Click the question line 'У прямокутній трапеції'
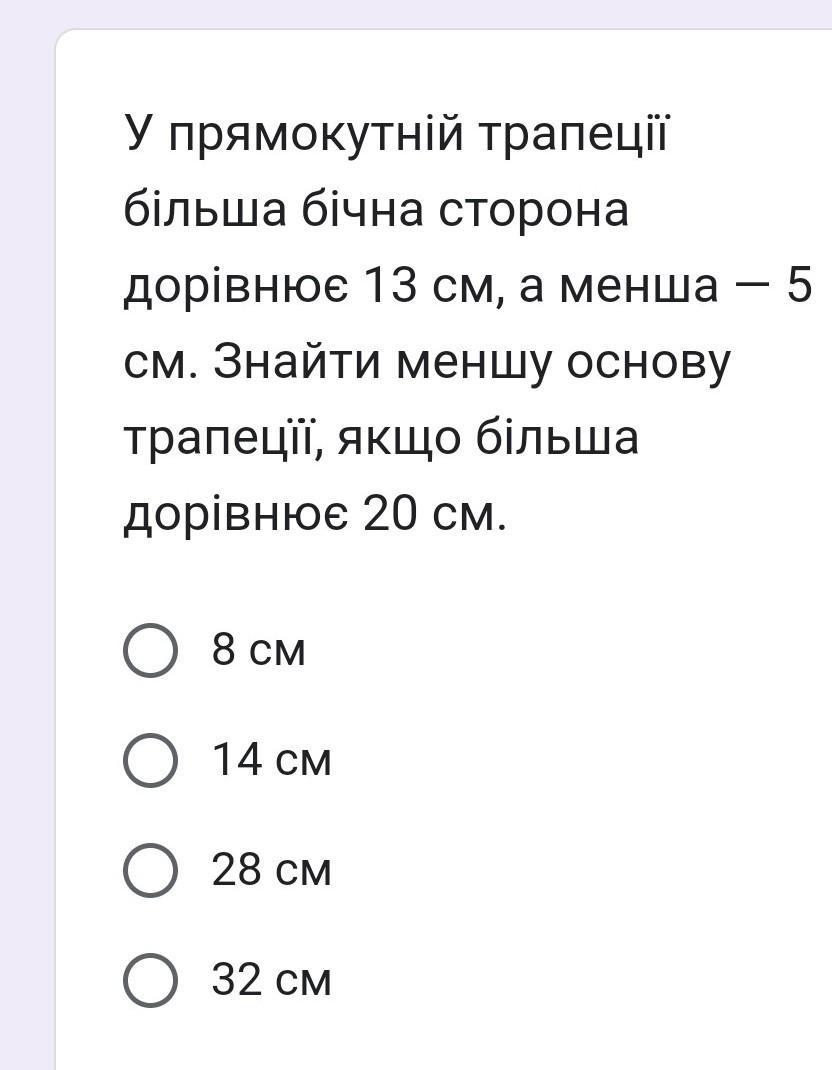 pos(395,134)
